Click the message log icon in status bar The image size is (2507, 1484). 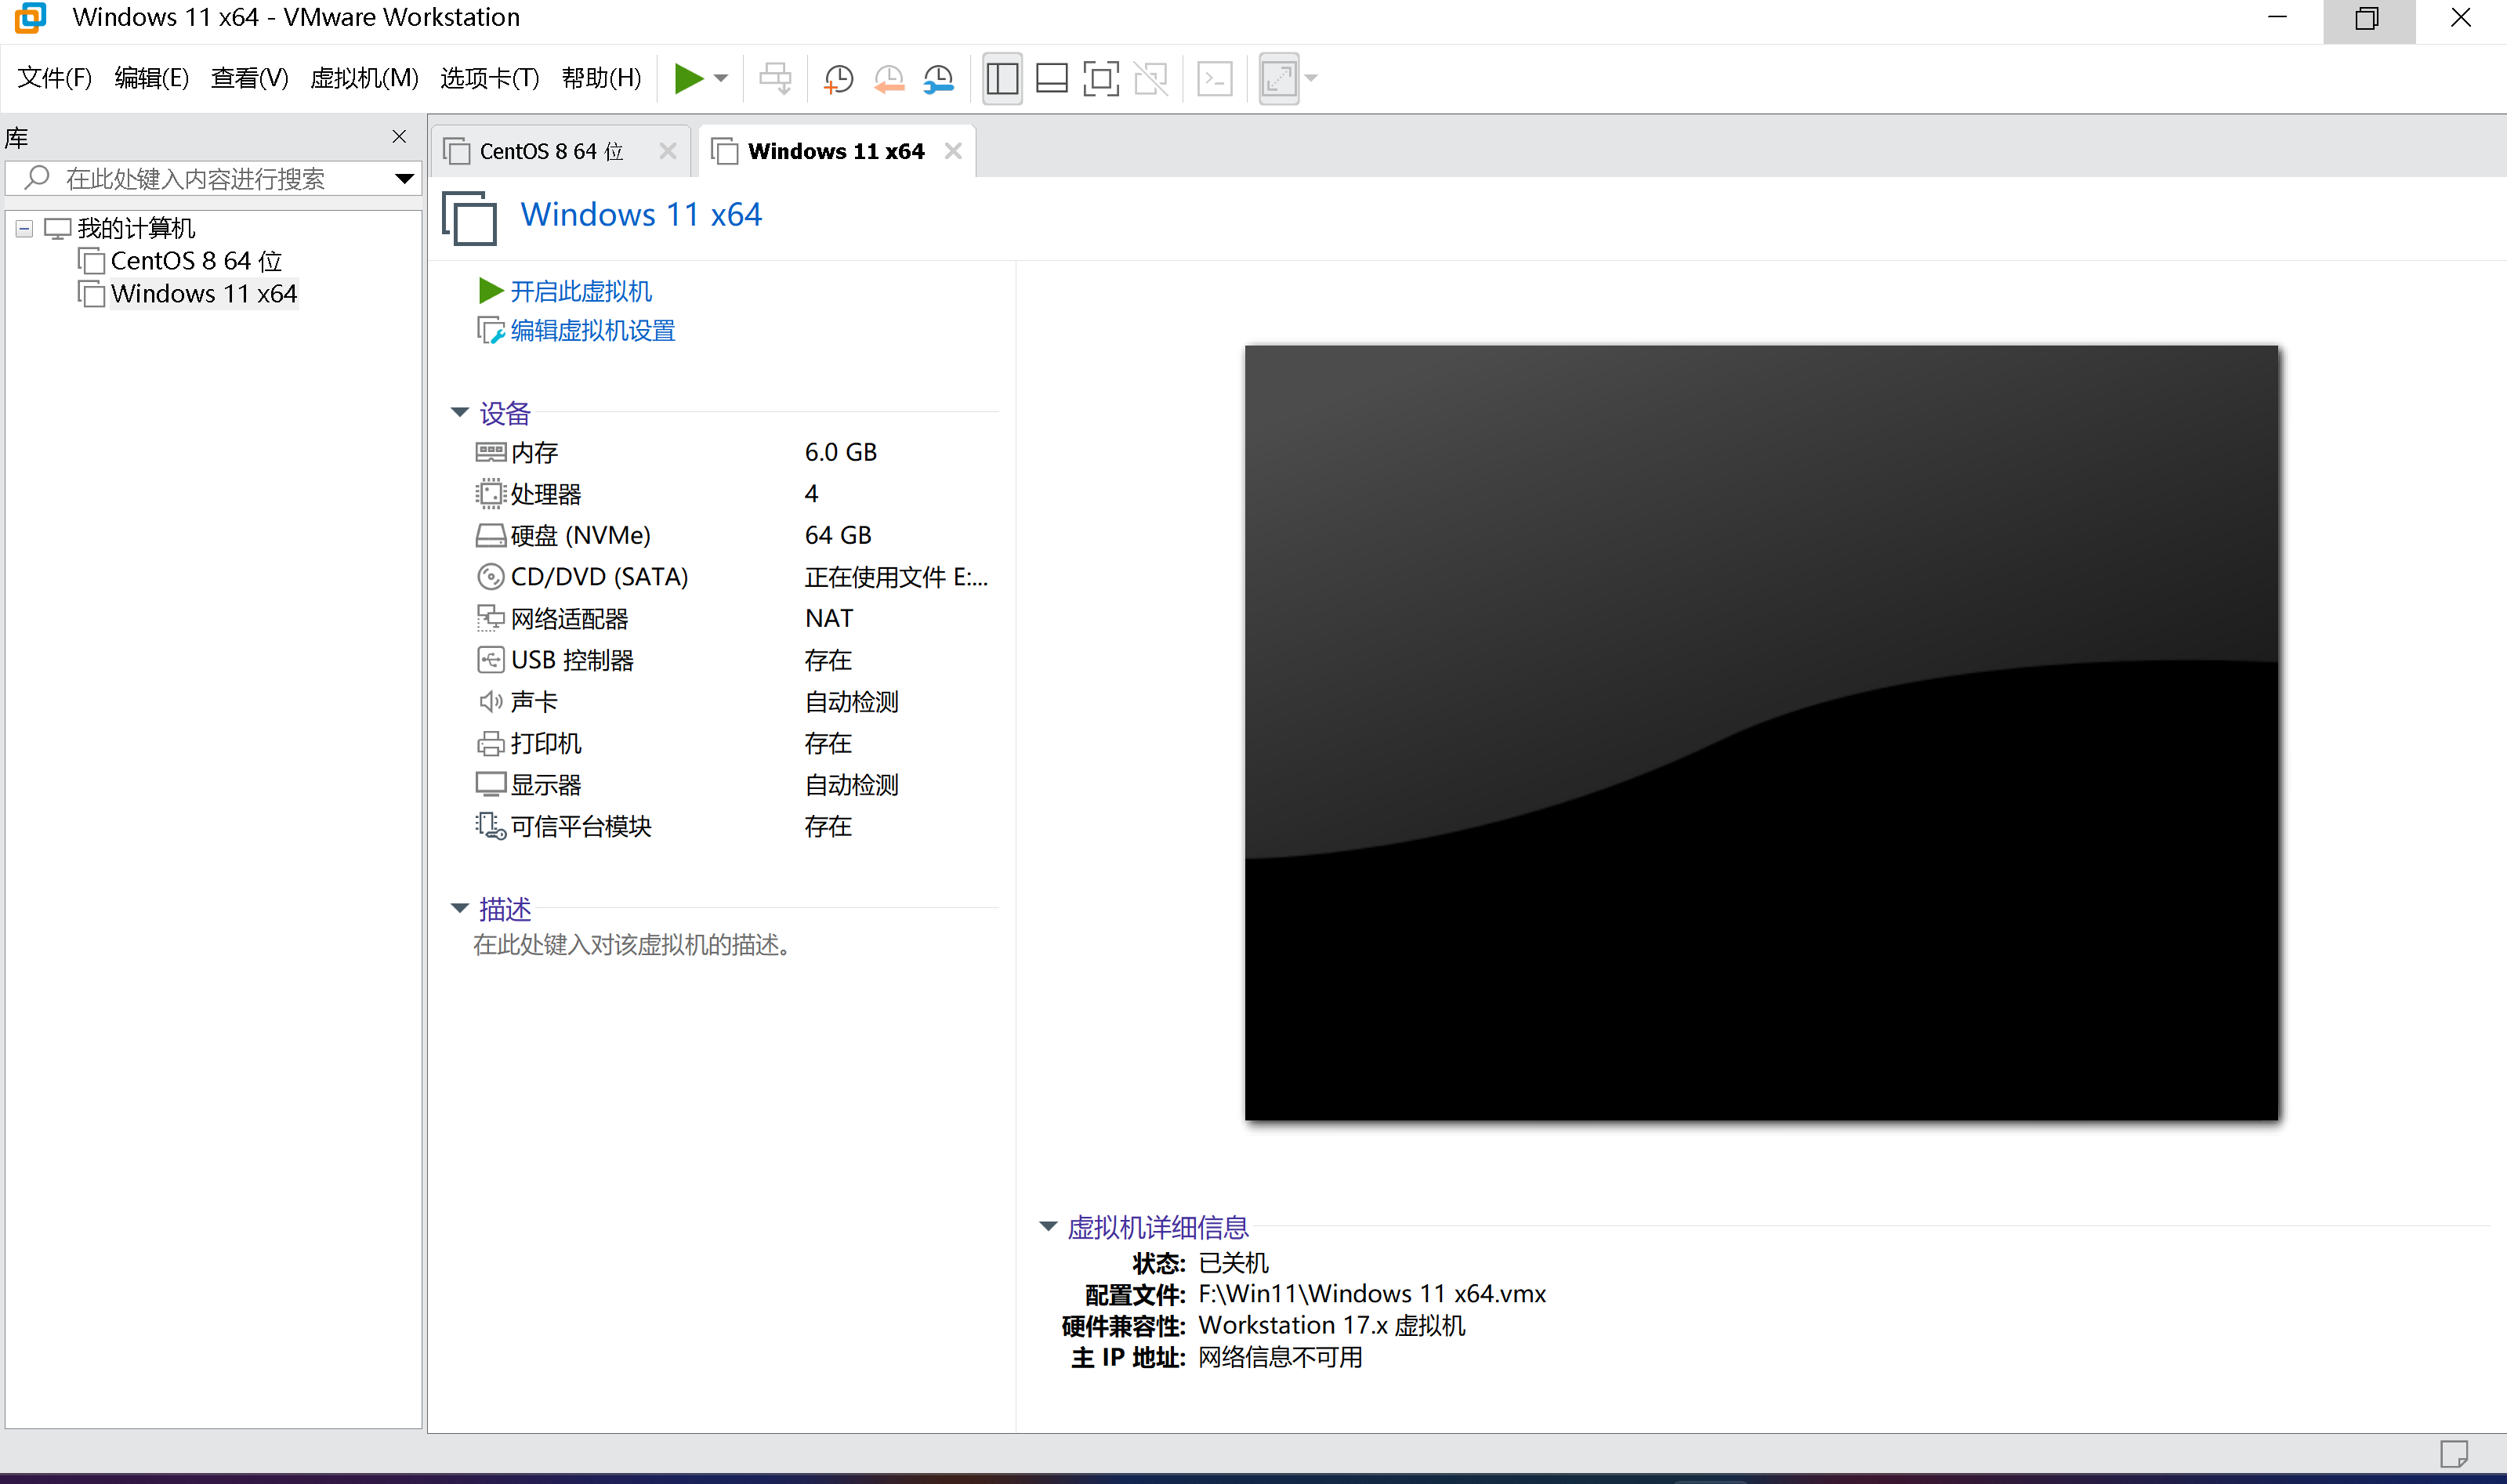tap(2454, 1453)
